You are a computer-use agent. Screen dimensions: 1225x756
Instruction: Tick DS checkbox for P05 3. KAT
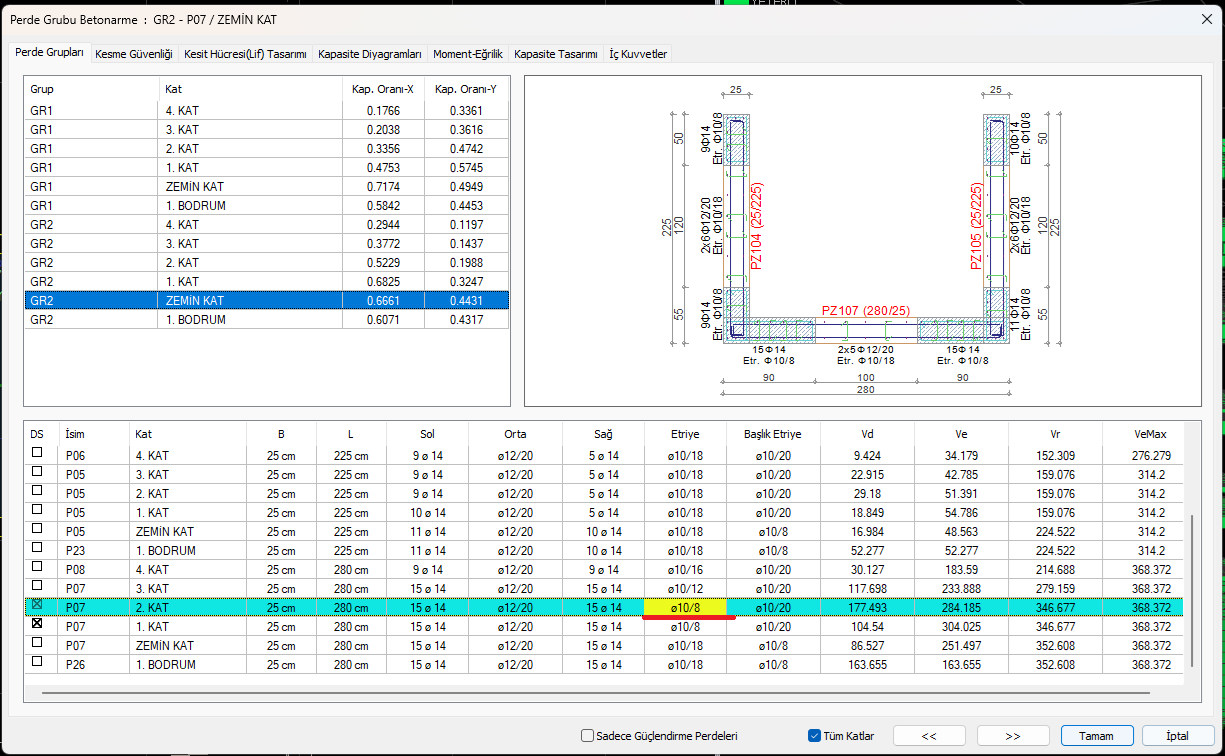point(38,473)
